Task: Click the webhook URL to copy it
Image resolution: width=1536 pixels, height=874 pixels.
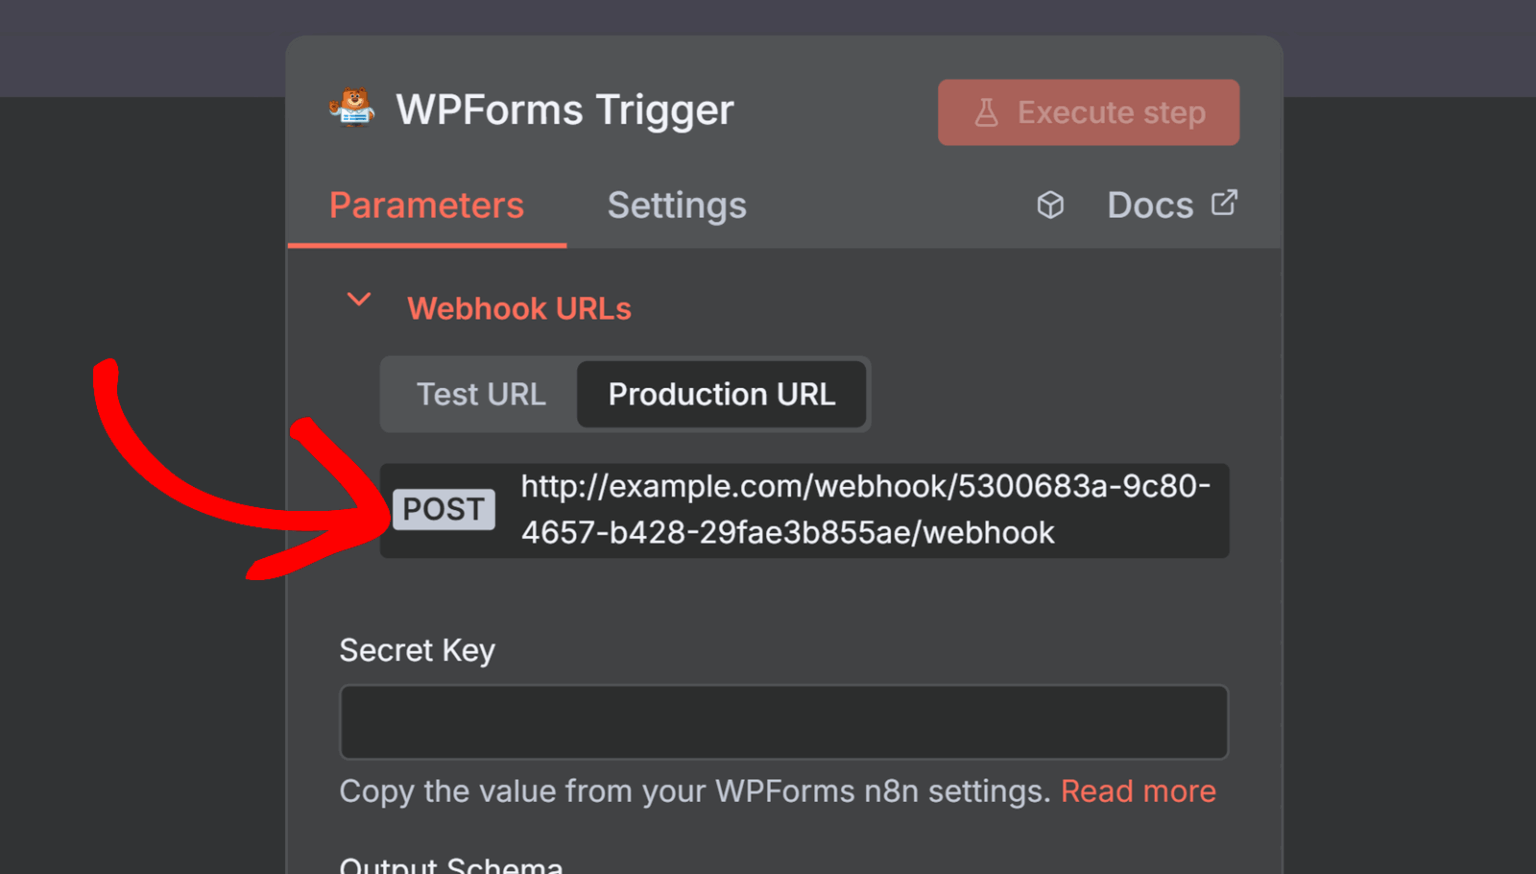Action: [x=866, y=510]
